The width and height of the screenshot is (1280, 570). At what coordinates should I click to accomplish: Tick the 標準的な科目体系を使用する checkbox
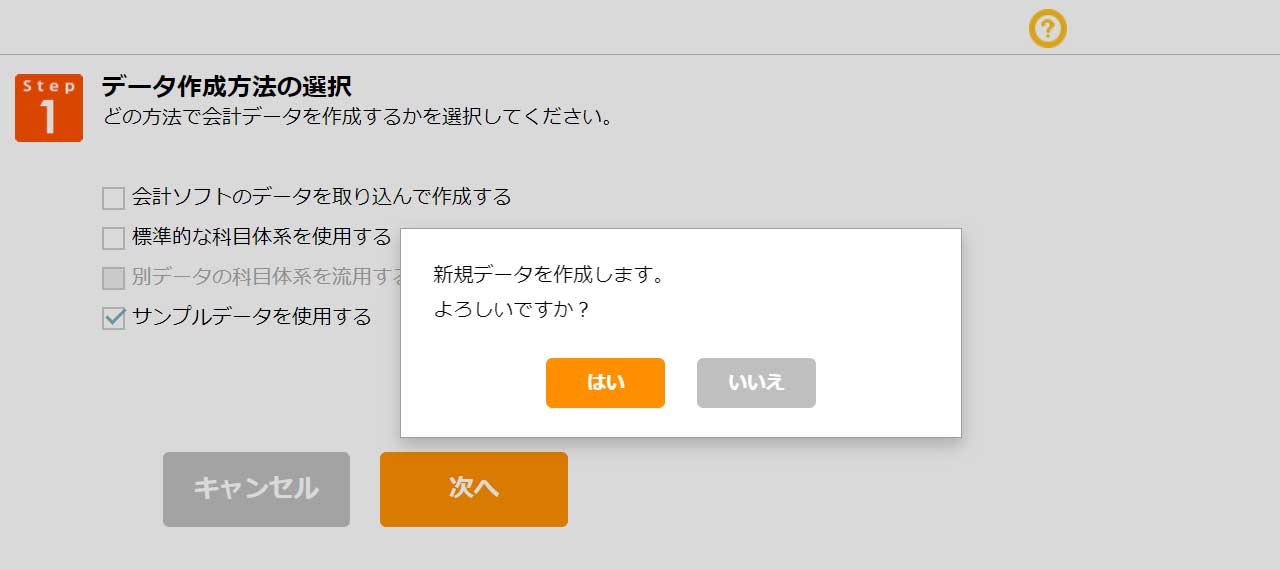[114, 238]
